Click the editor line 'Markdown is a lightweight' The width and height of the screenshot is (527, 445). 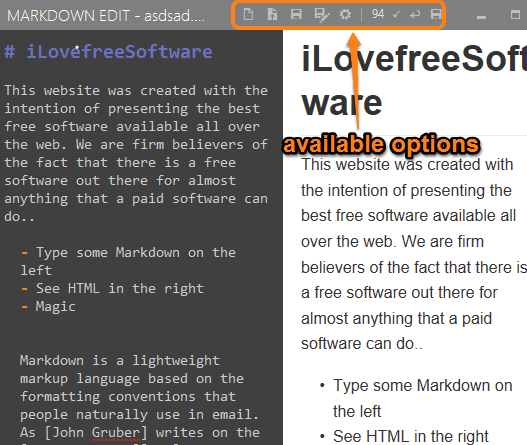tap(120, 361)
